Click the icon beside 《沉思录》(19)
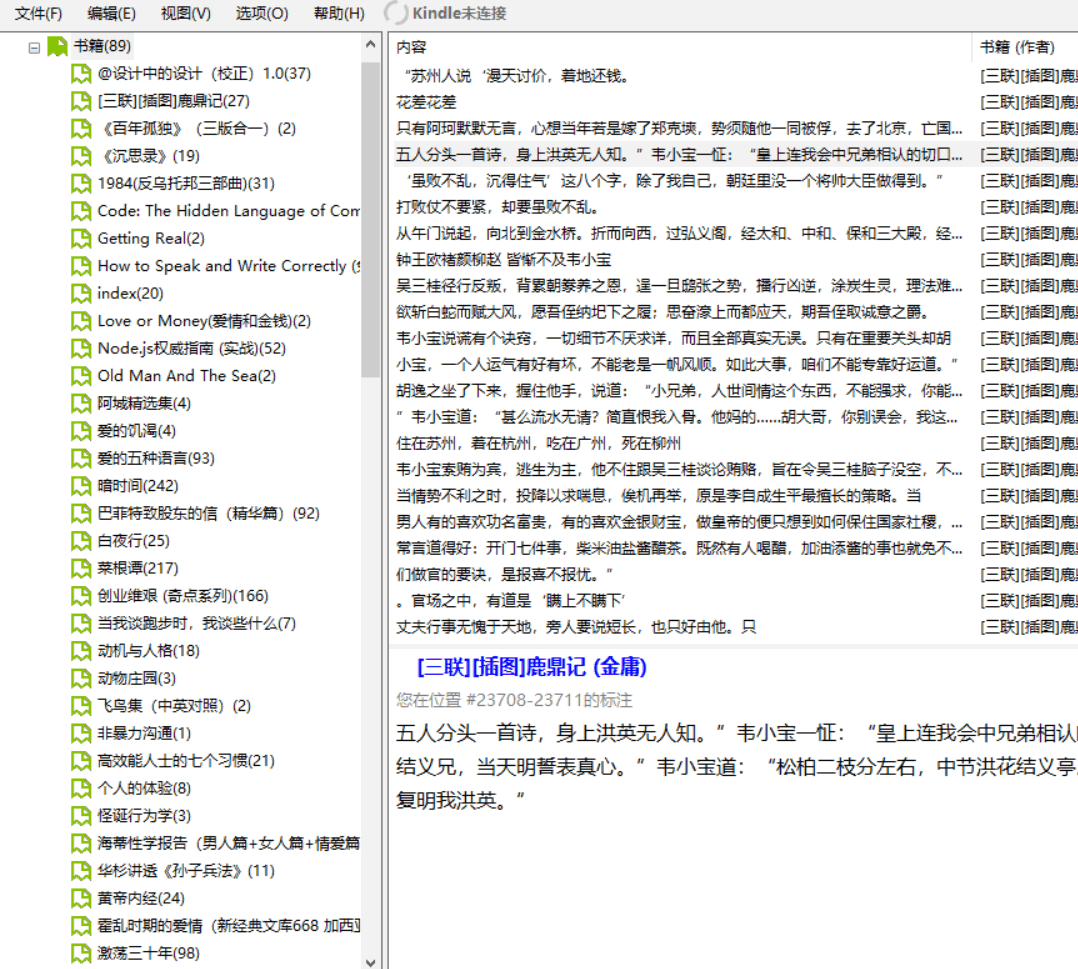 pos(81,156)
